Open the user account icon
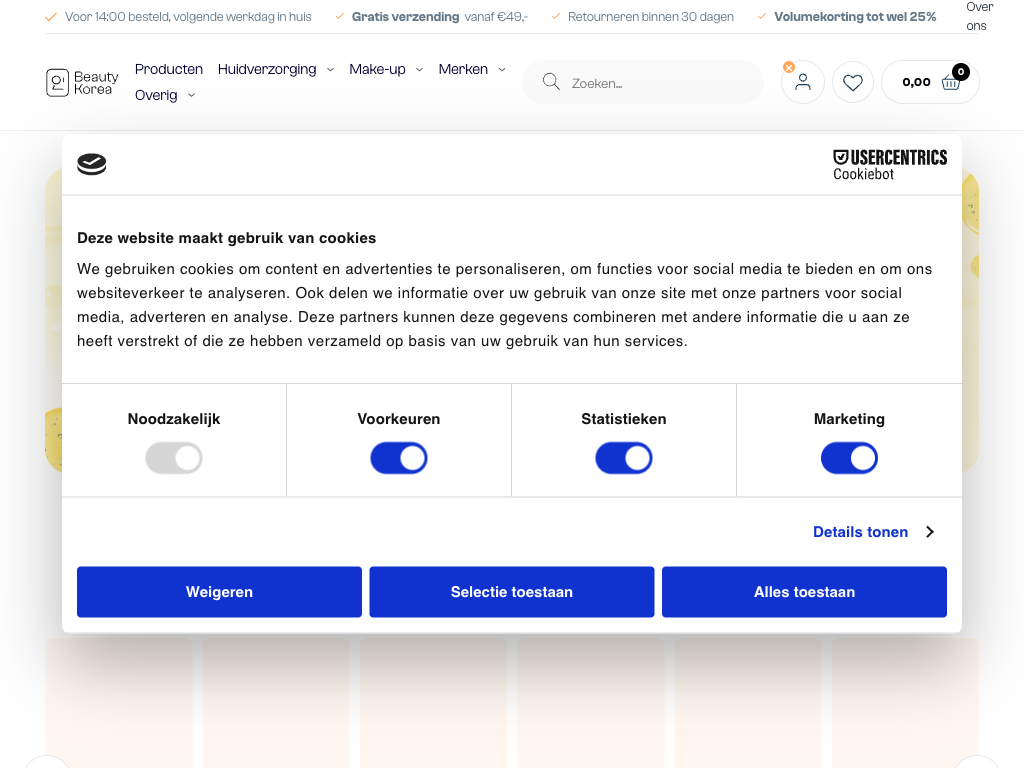The image size is (1024, 768). click(x=803, y=83)
